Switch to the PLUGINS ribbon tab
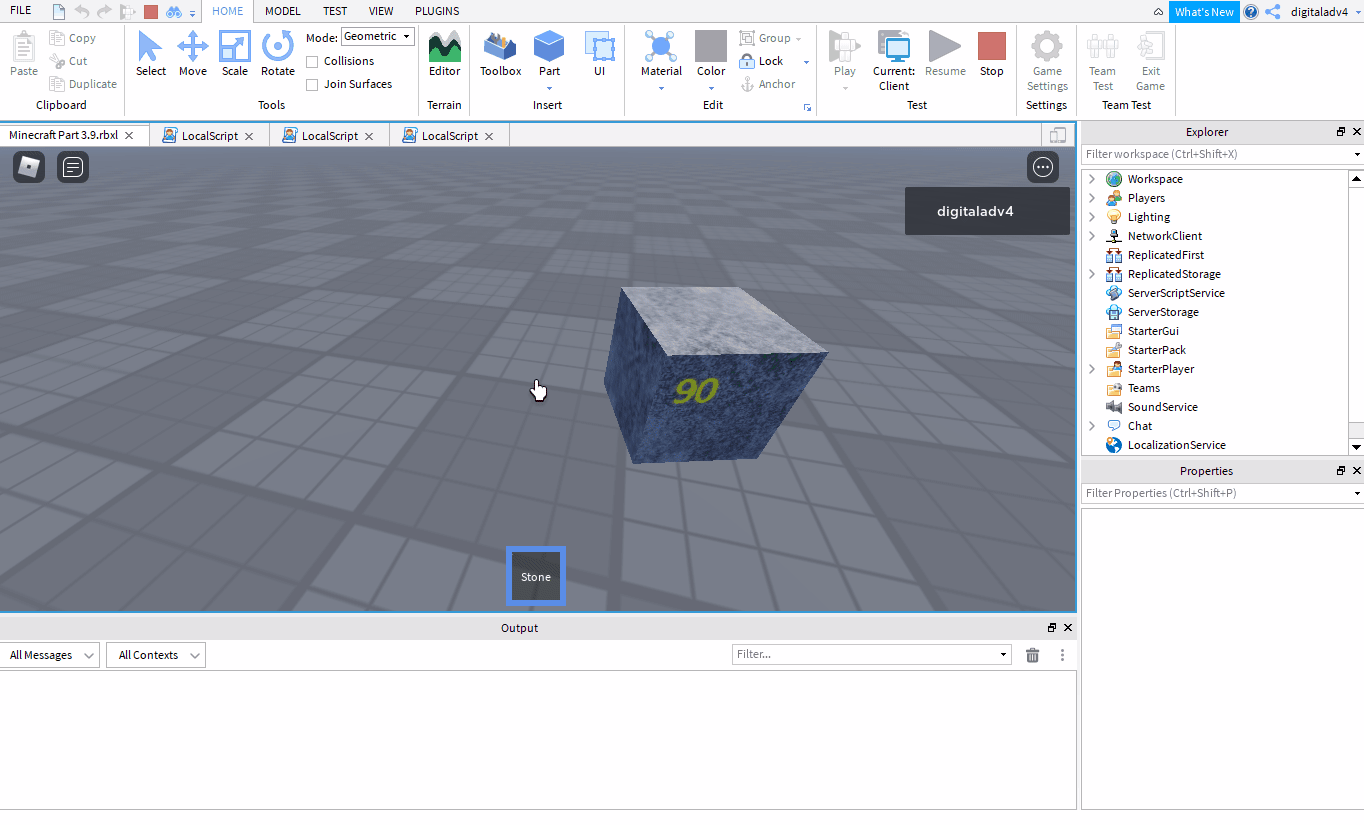The image size is (1364, 825). pyautogui.click(x=437, y=11)
